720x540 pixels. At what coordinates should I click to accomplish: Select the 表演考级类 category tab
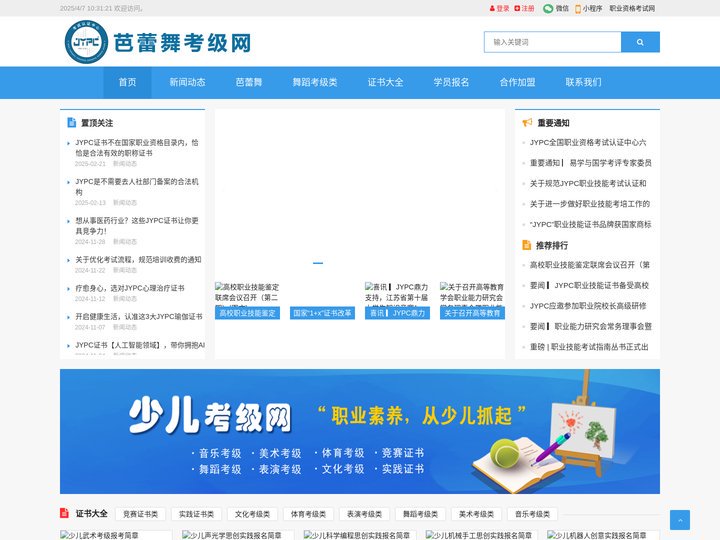click(x=364, y=514)
